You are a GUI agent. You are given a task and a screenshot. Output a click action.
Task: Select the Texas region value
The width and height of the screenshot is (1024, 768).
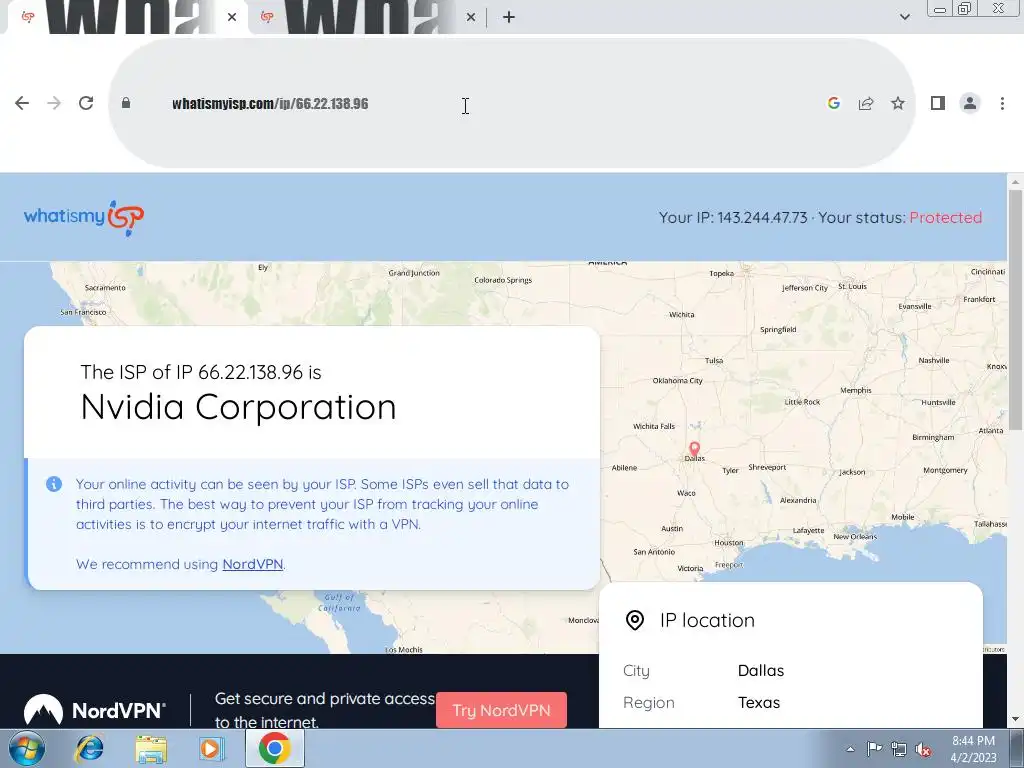pos(759,703)
